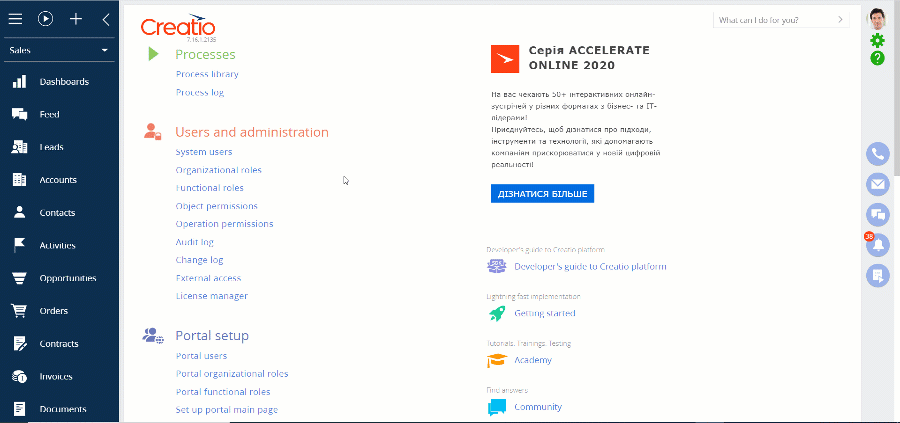Open the feed chat bubbles icon
The image size is (900, 423).
pos(877,215)
